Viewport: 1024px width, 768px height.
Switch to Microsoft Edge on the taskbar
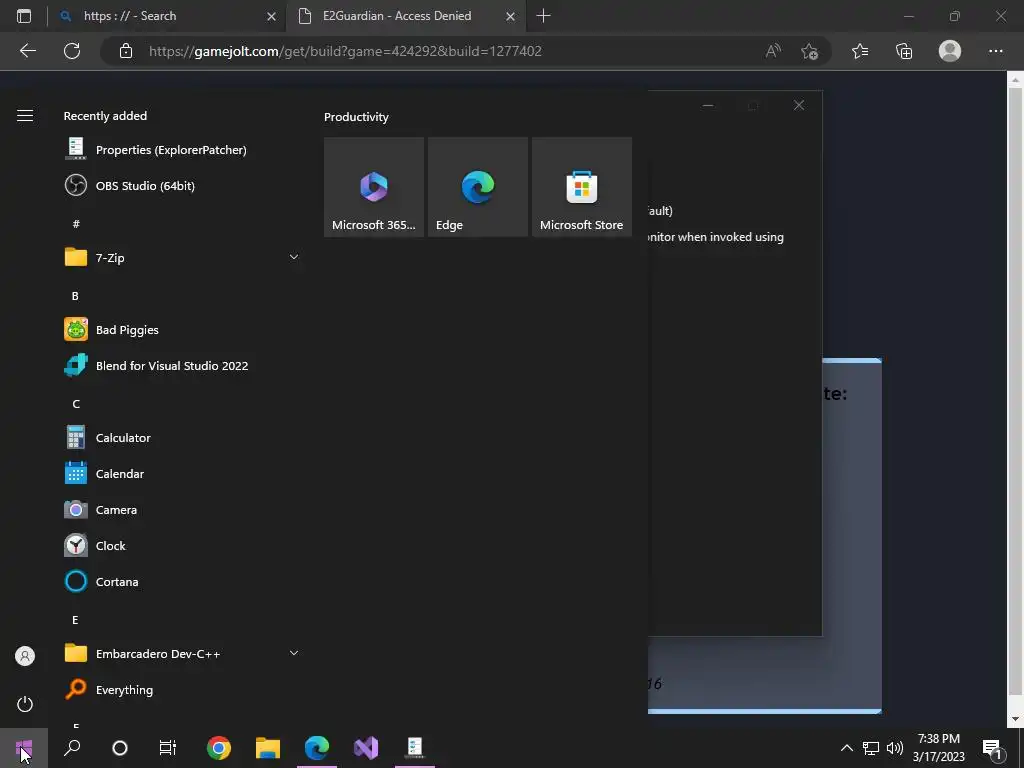(x=317, y=748)
